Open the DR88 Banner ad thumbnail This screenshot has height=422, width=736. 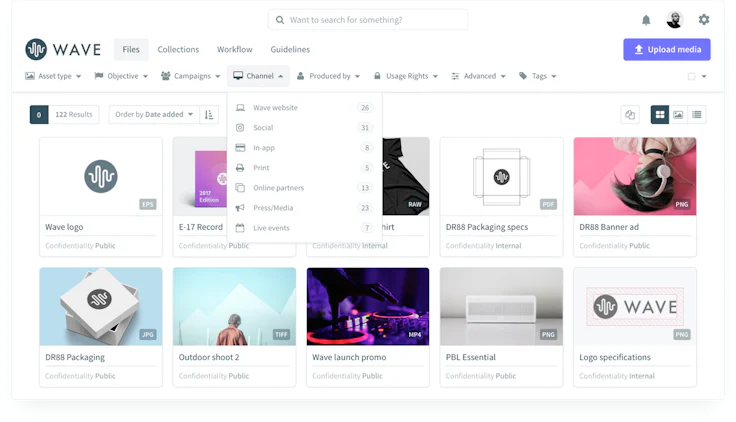tap(635, 176)
